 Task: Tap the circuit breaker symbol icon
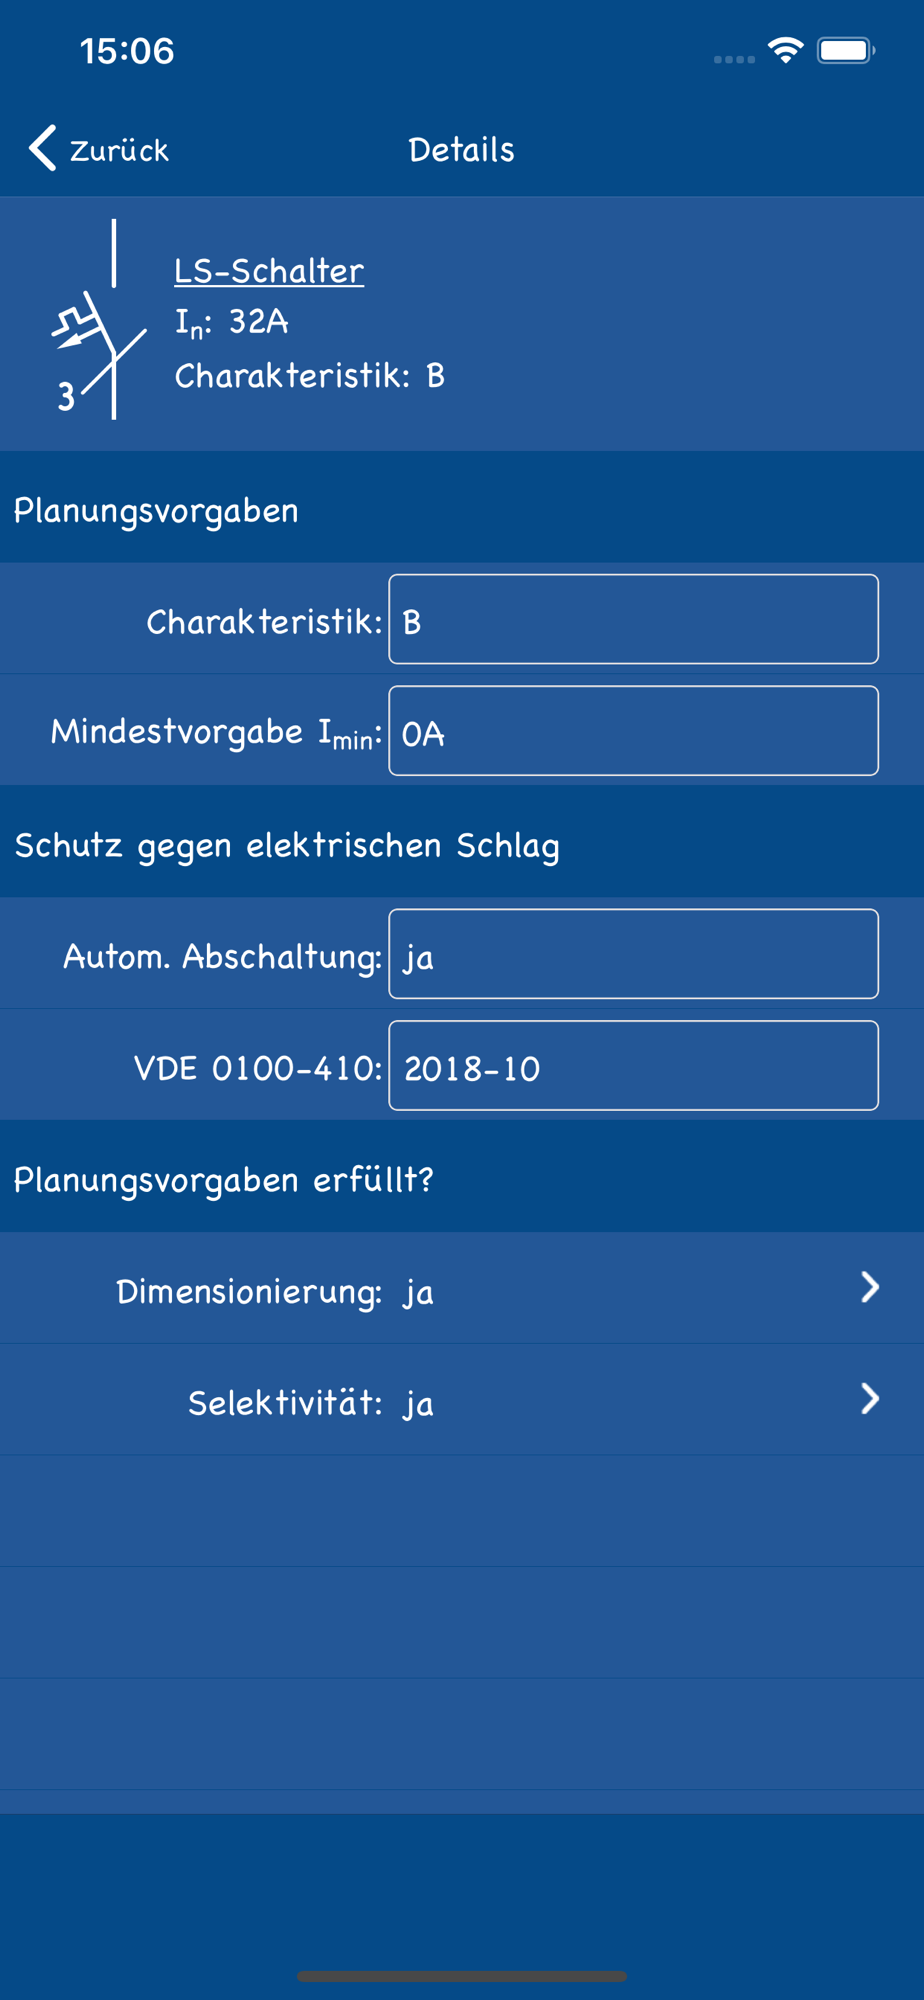tap(98, 320)
